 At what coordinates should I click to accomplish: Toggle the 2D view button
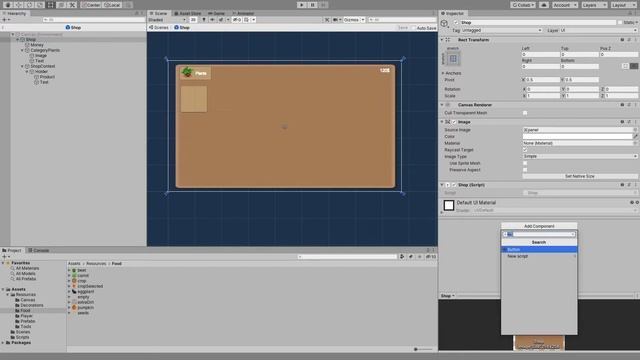[x=193, y=20]
